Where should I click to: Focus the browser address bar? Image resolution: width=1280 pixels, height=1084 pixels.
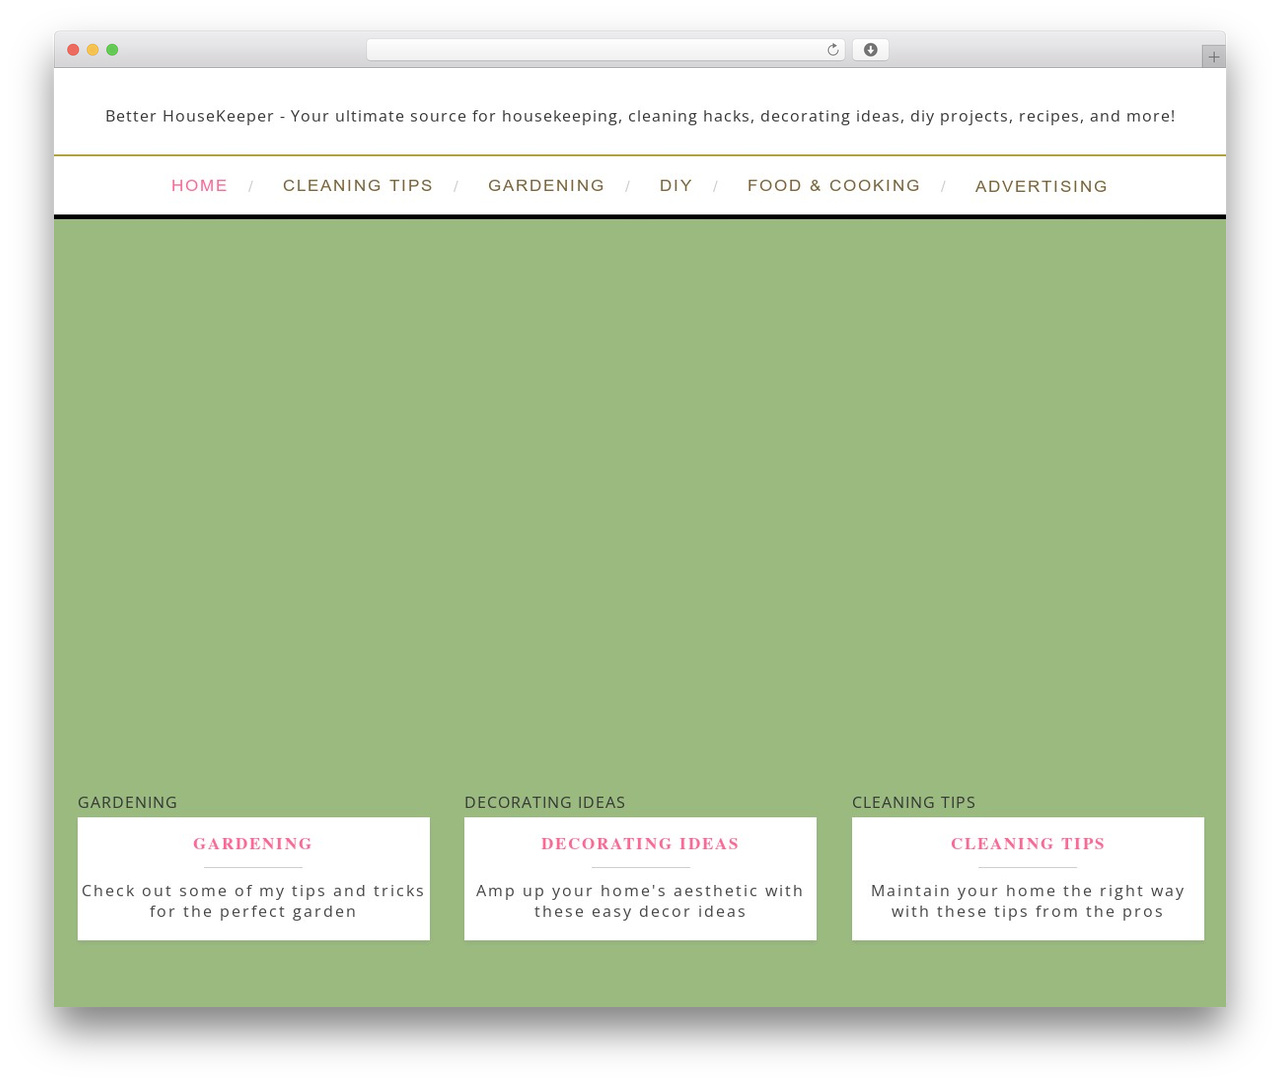[x=605, y=50]
